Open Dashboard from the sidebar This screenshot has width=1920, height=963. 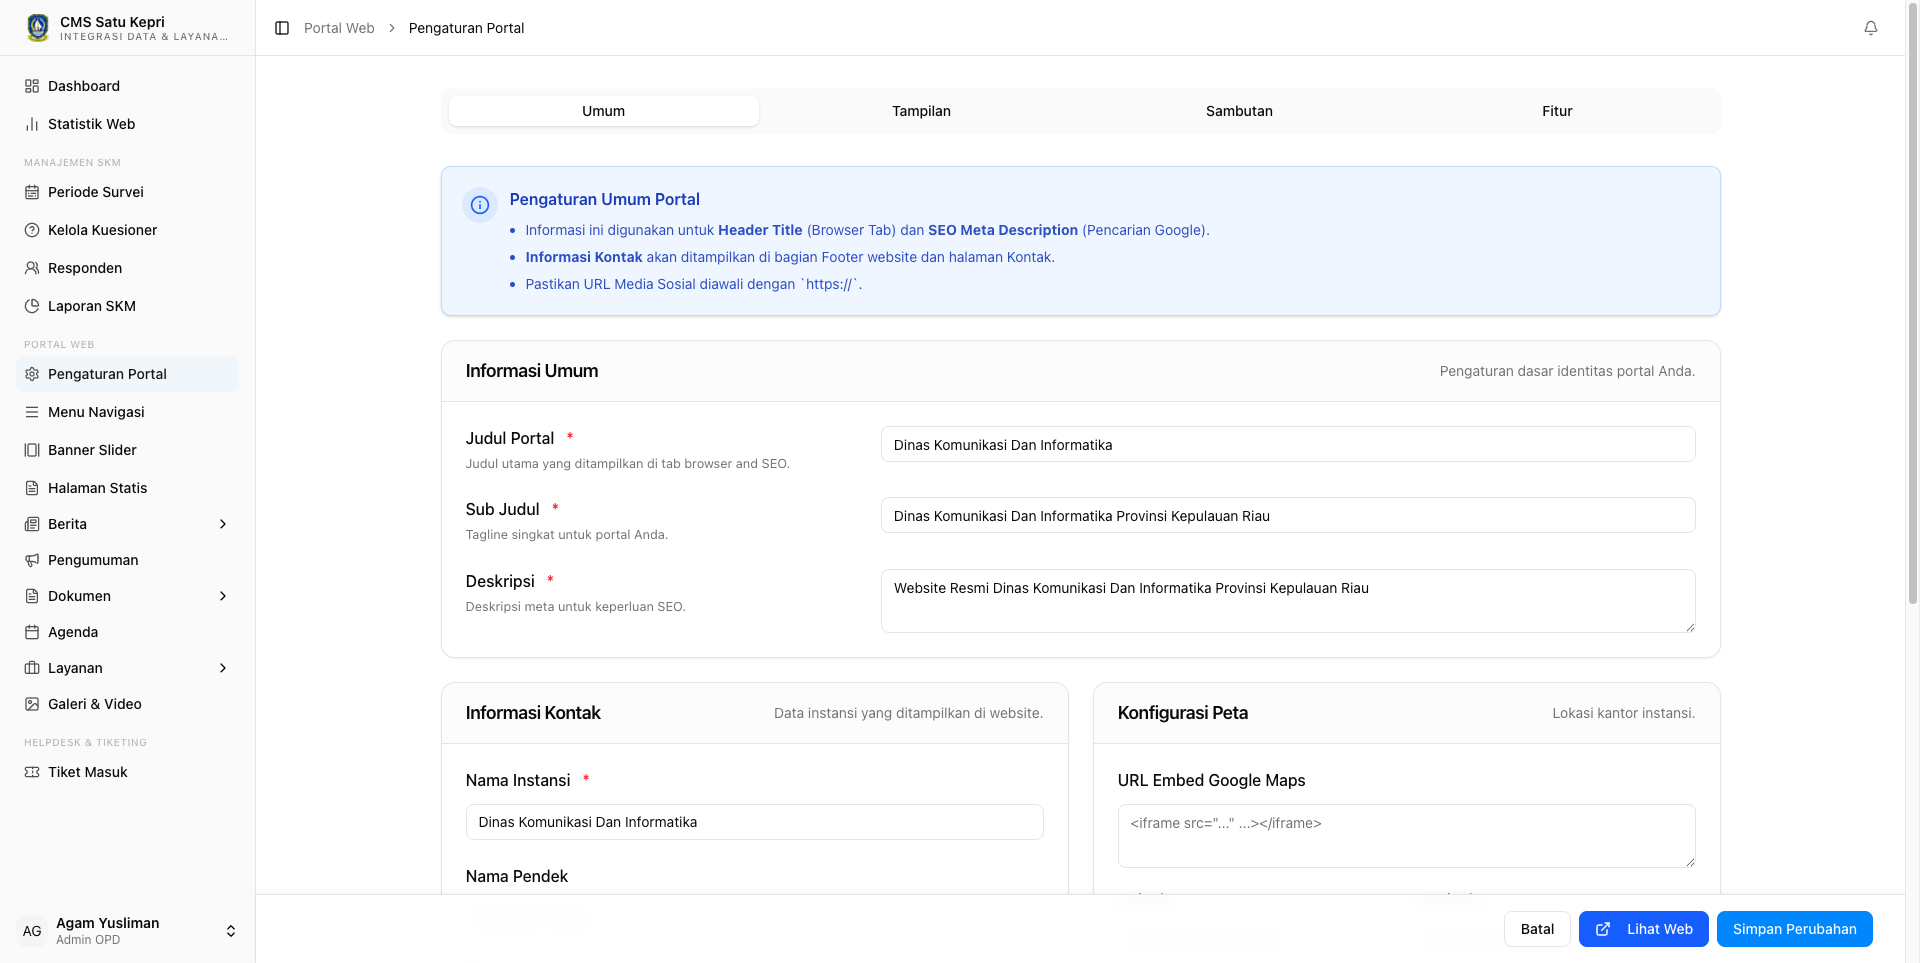click(127, 86)
